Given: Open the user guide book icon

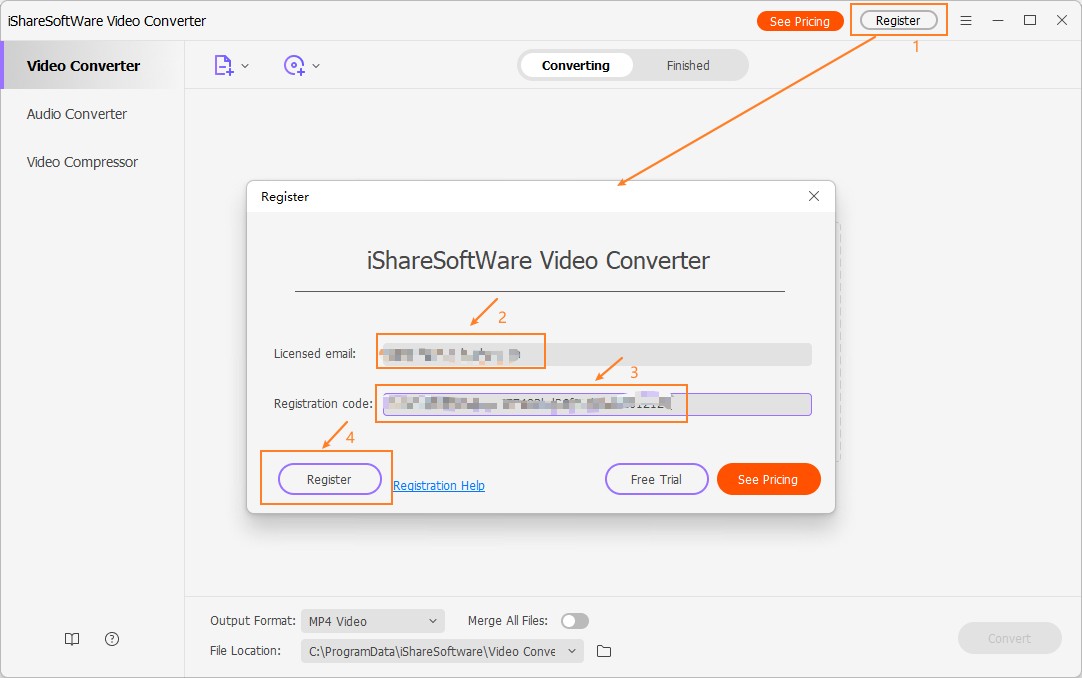Looking at the screenshot, I should [x=72, y=639].
